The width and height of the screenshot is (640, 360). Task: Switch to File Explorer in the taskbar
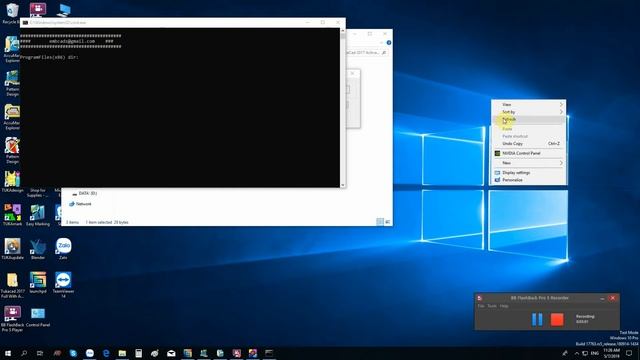point(122,353)
